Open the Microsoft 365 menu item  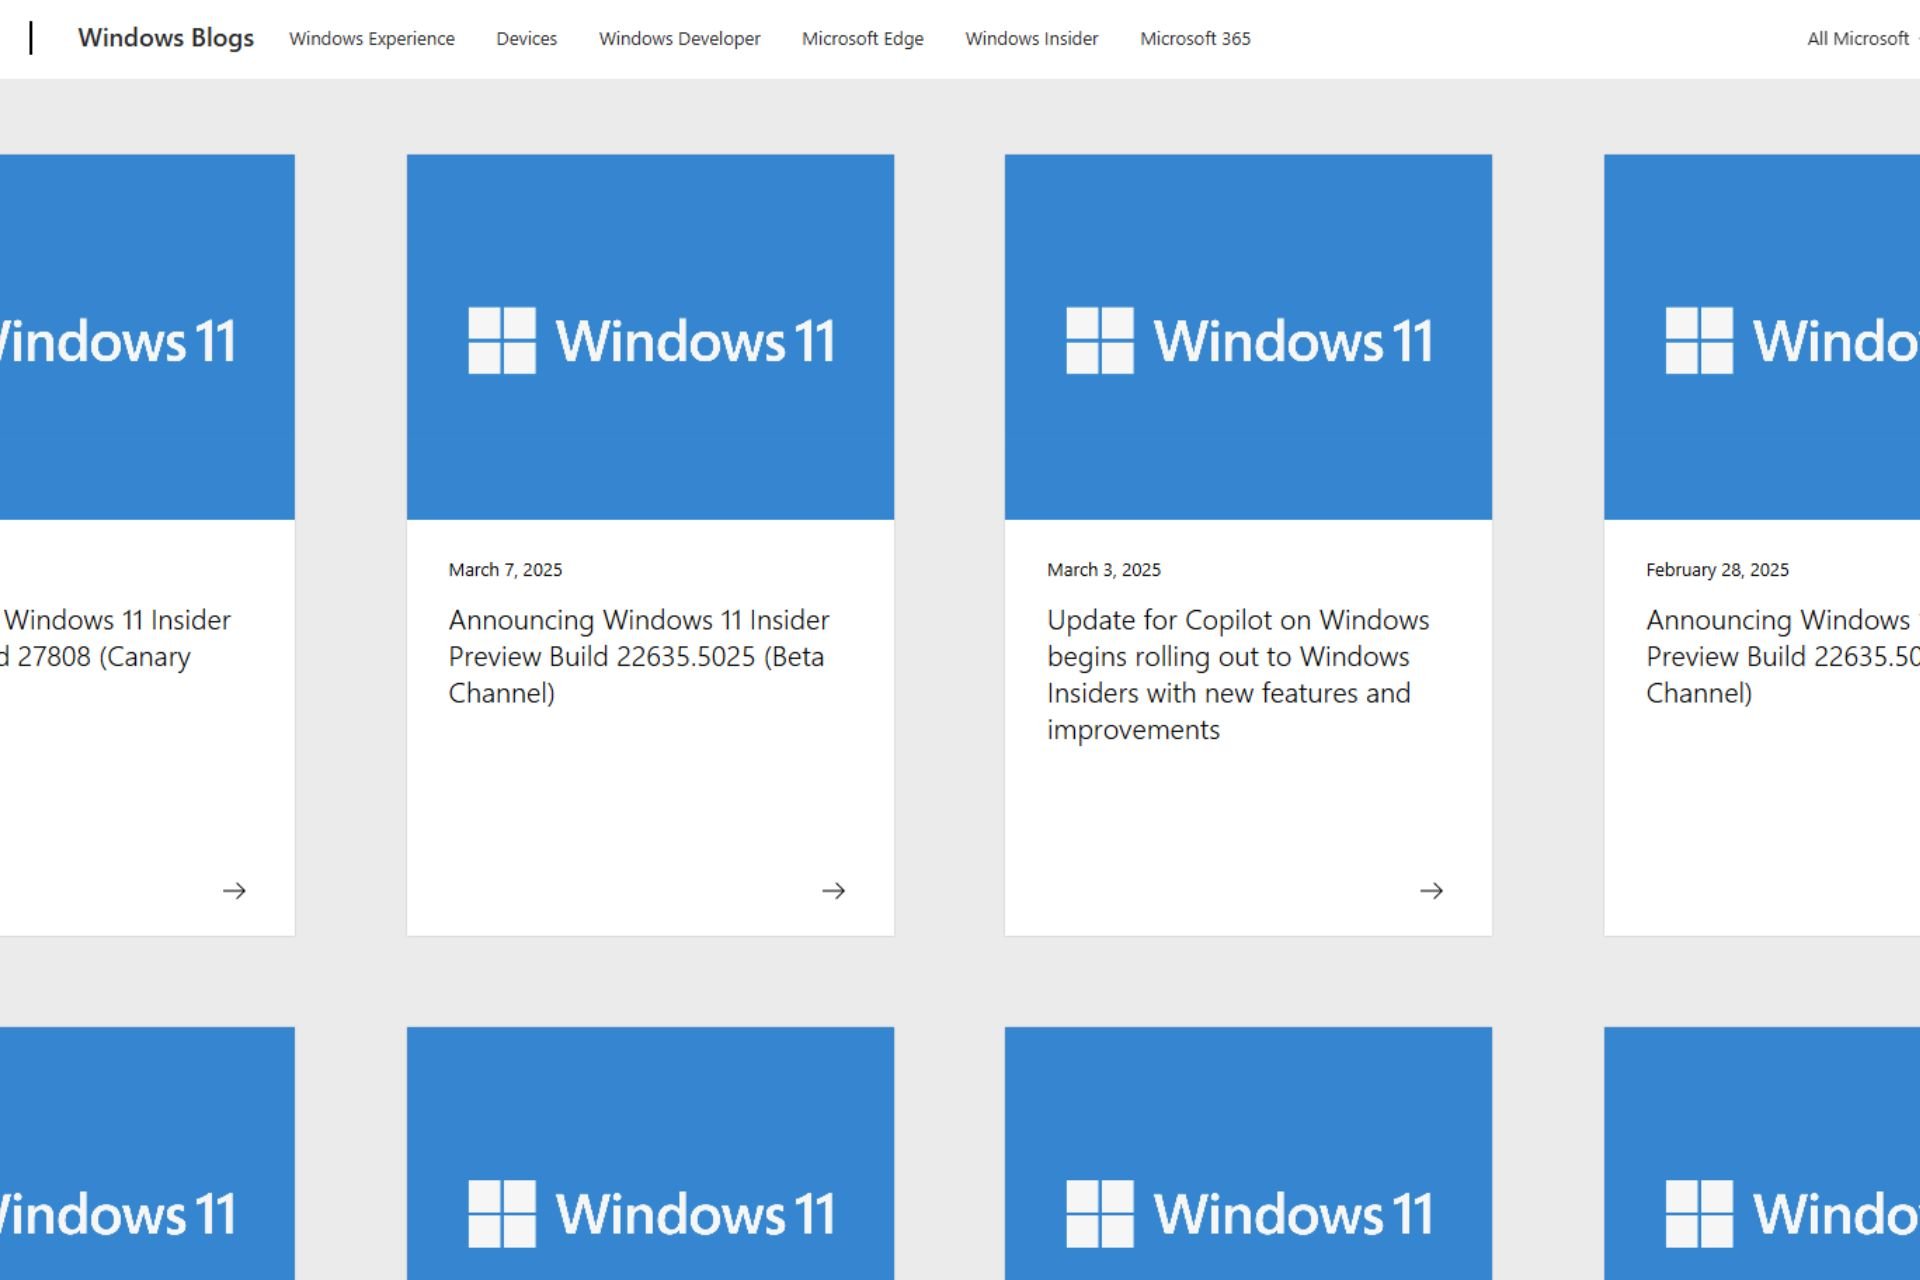coord(1196,39)
